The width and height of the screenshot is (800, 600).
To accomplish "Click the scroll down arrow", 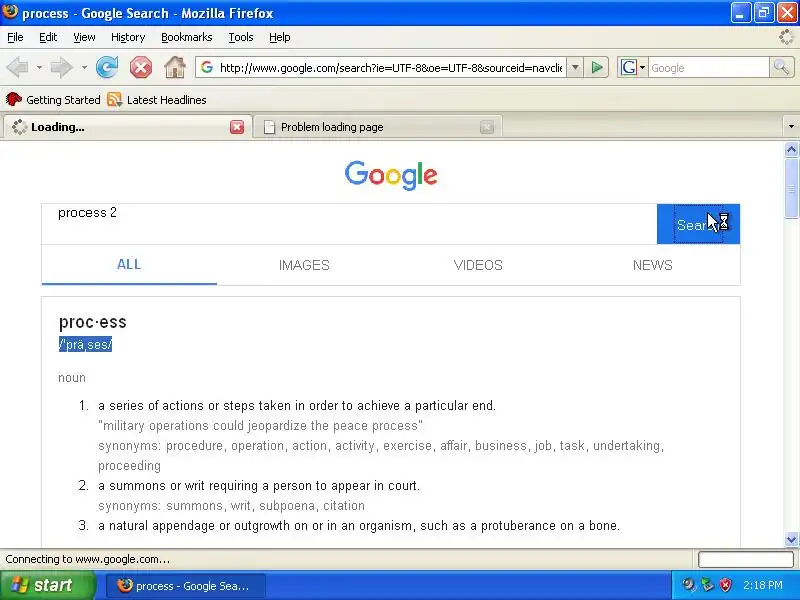I will click(791, 539).
